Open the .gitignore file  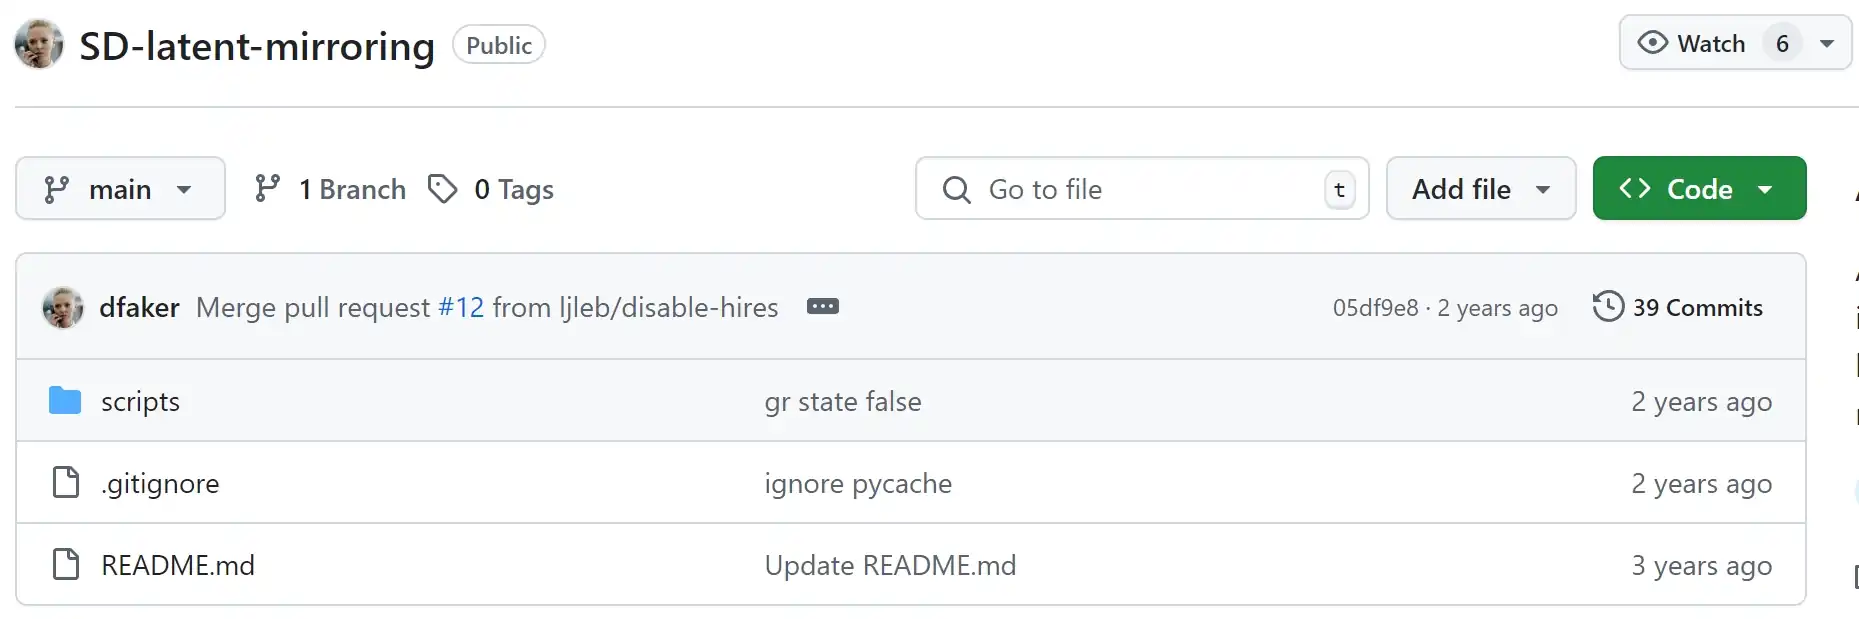(x=160, y=483)
